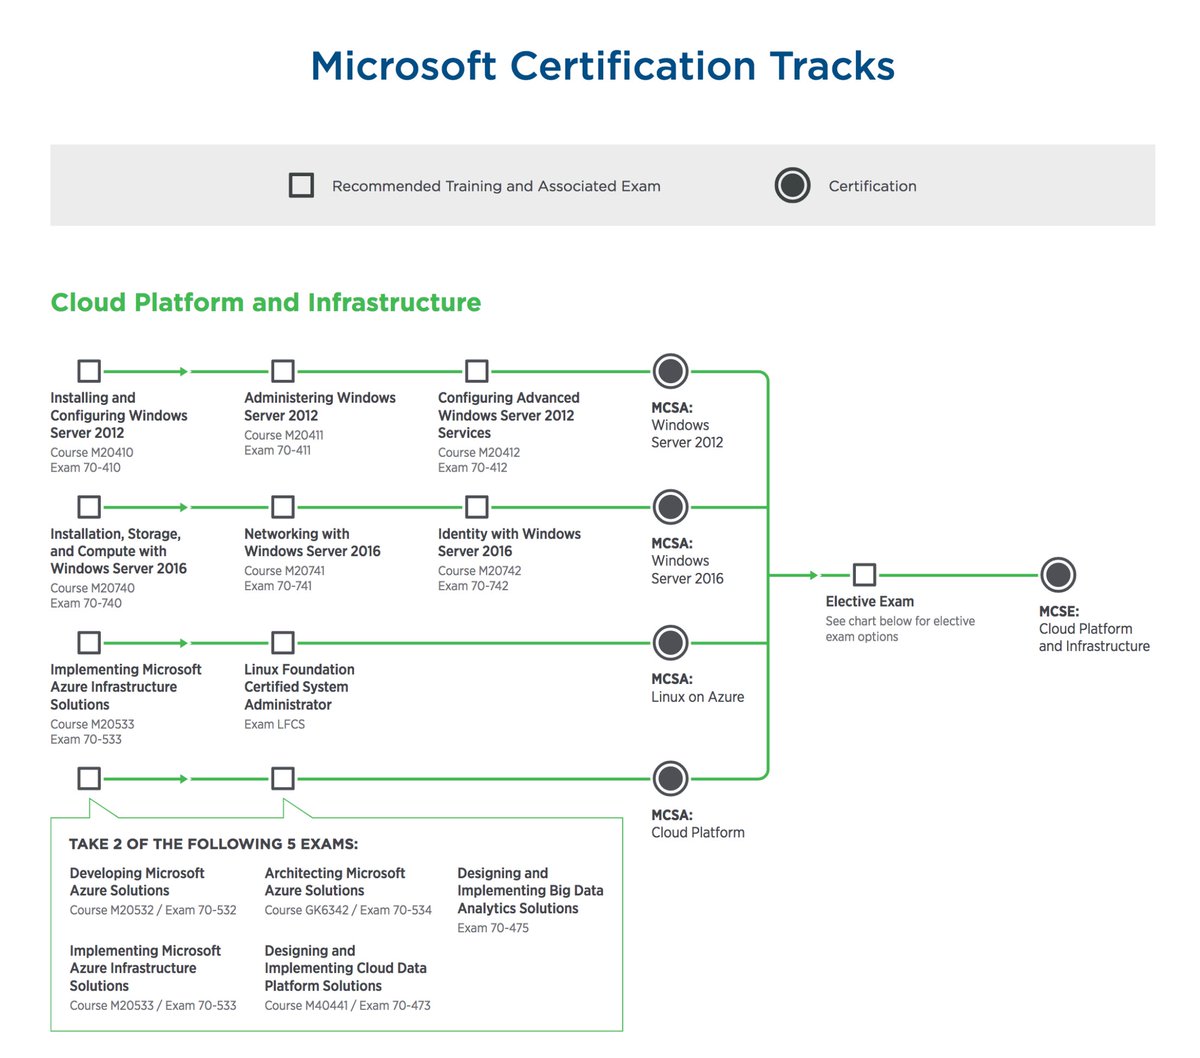Click See chart below for elective exam options

[x=900, y=629]
